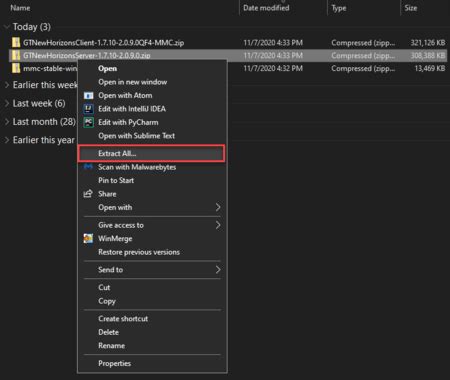The height and width of the screenshot is (380, 450).
Task: Expand the Last week group
Action: pos(7,103)
